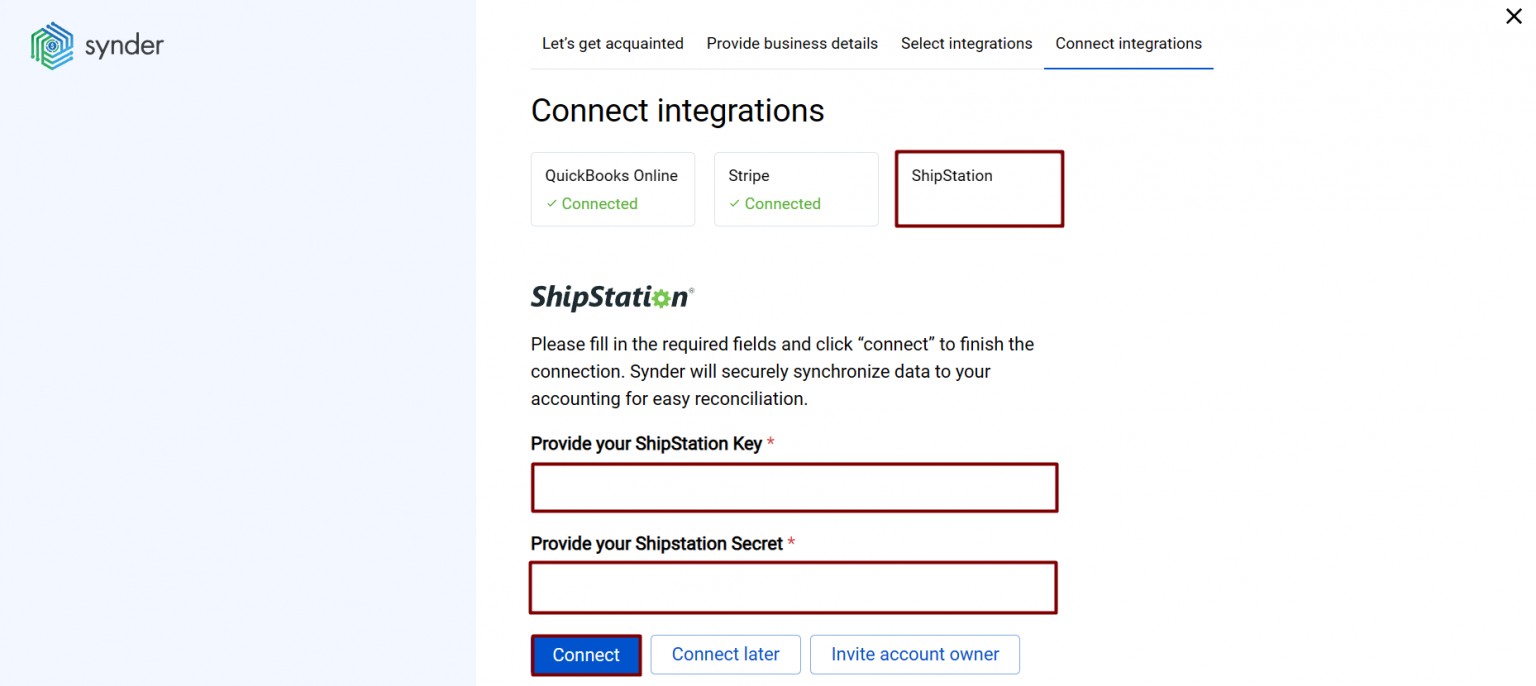Click the green checkmark beside QuickBooks Online Connected
Screen dimensions: 1536x686
(552, 203)
